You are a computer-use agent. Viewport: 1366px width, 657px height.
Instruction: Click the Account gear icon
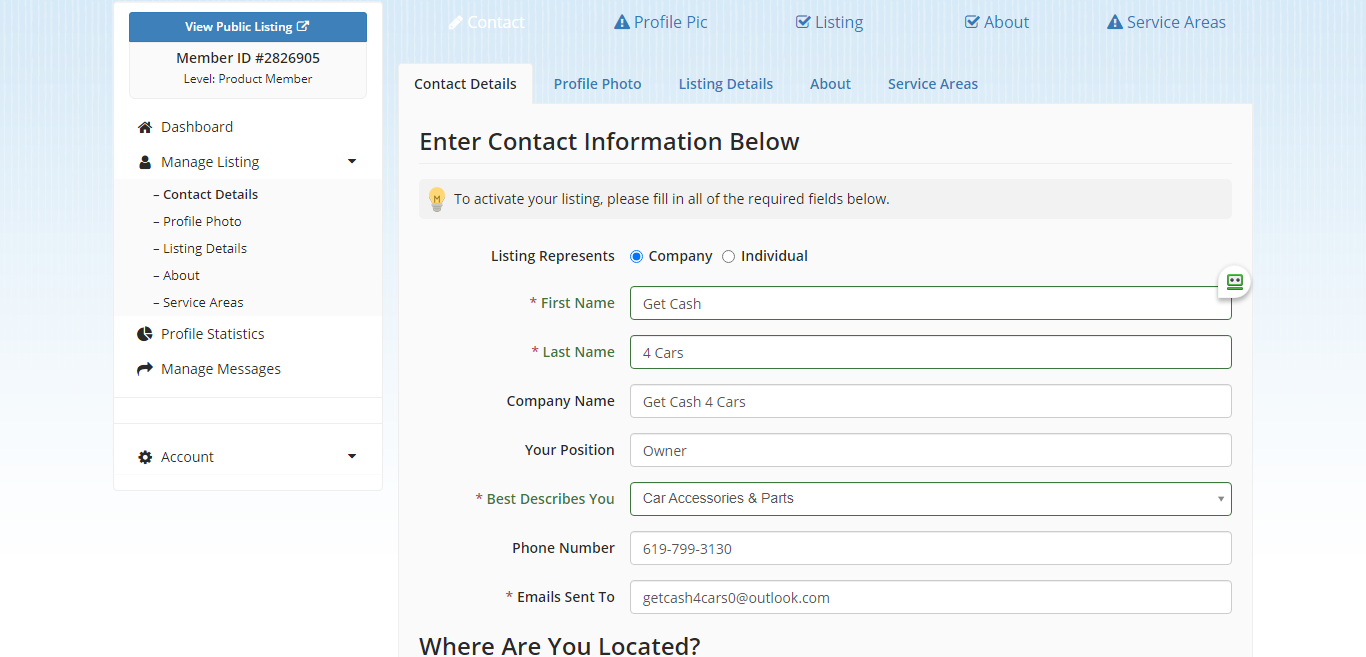coord(145,457)
